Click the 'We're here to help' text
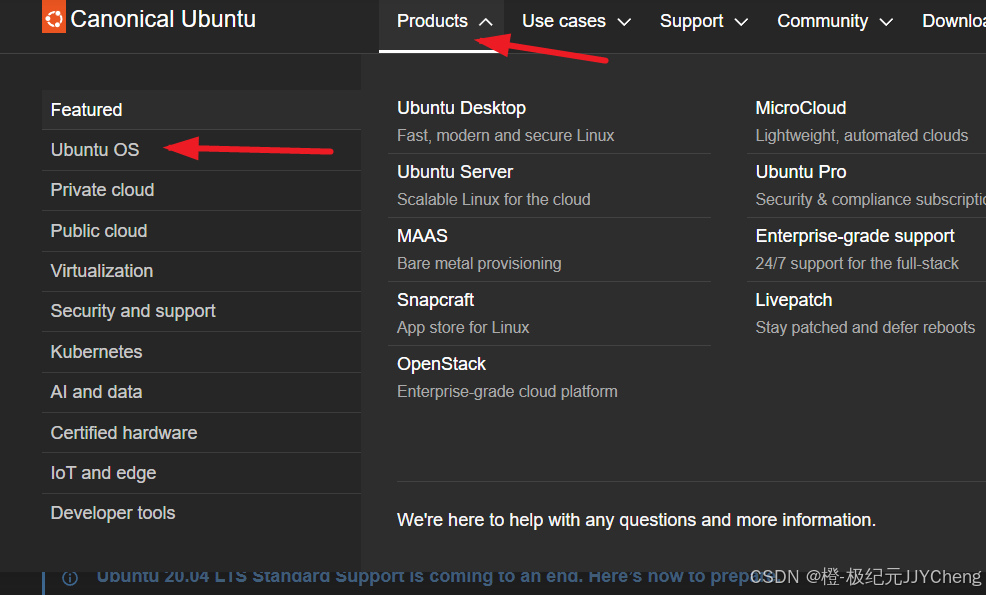 click(x=636, y=520)
